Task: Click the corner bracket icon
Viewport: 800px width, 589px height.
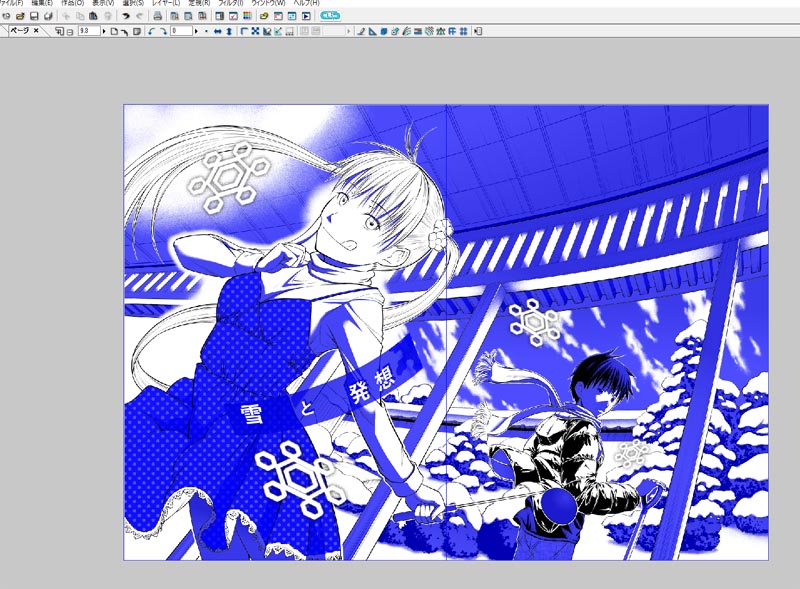Action: (244, 31)
